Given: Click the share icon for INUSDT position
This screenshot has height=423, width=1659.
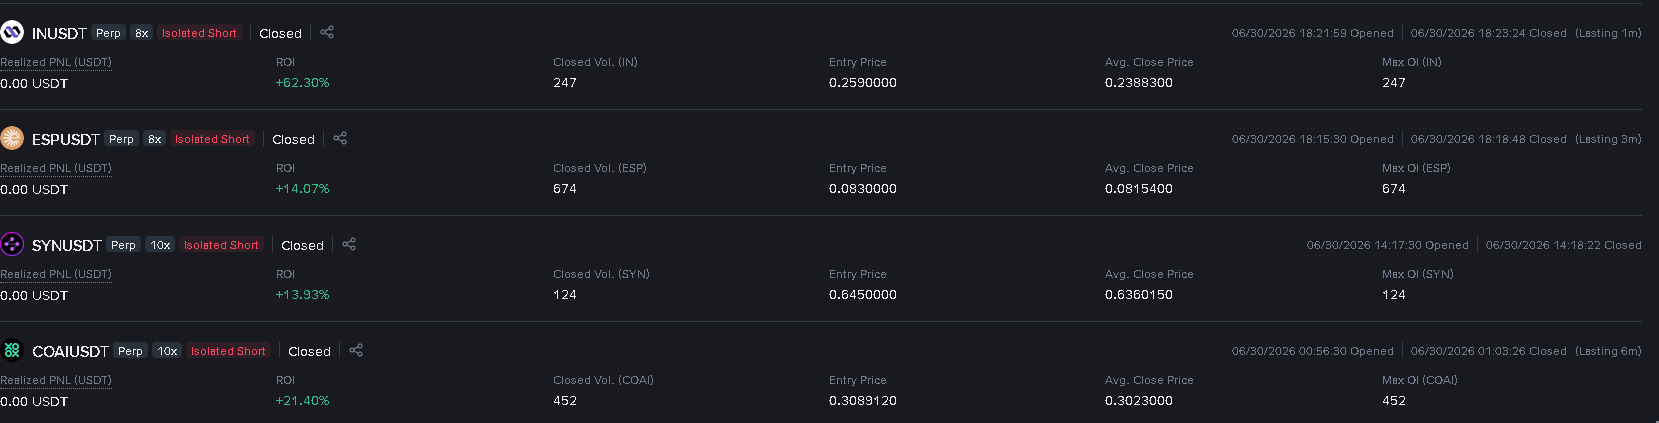Looking at the screenshot, I should pyautogui.click(x=327, y=32).
